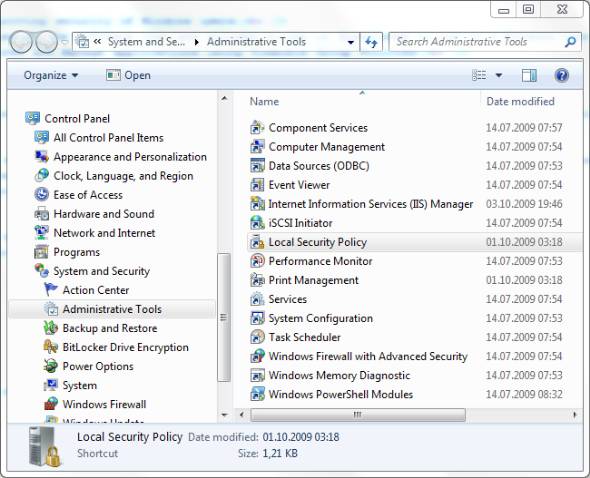590x478 pixels.
Task: Click the Control Panel icon in navigation tree
Action: click(x=32, y=118)
